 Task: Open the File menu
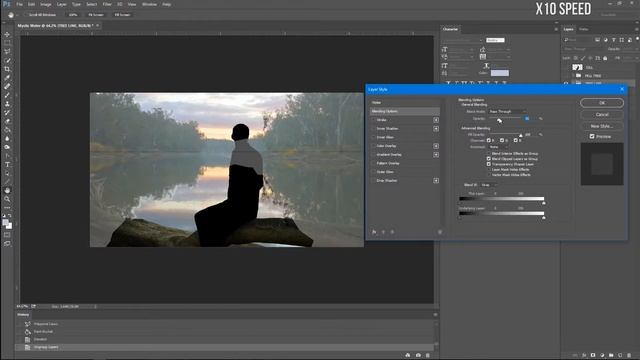click(x=19, y=4)
